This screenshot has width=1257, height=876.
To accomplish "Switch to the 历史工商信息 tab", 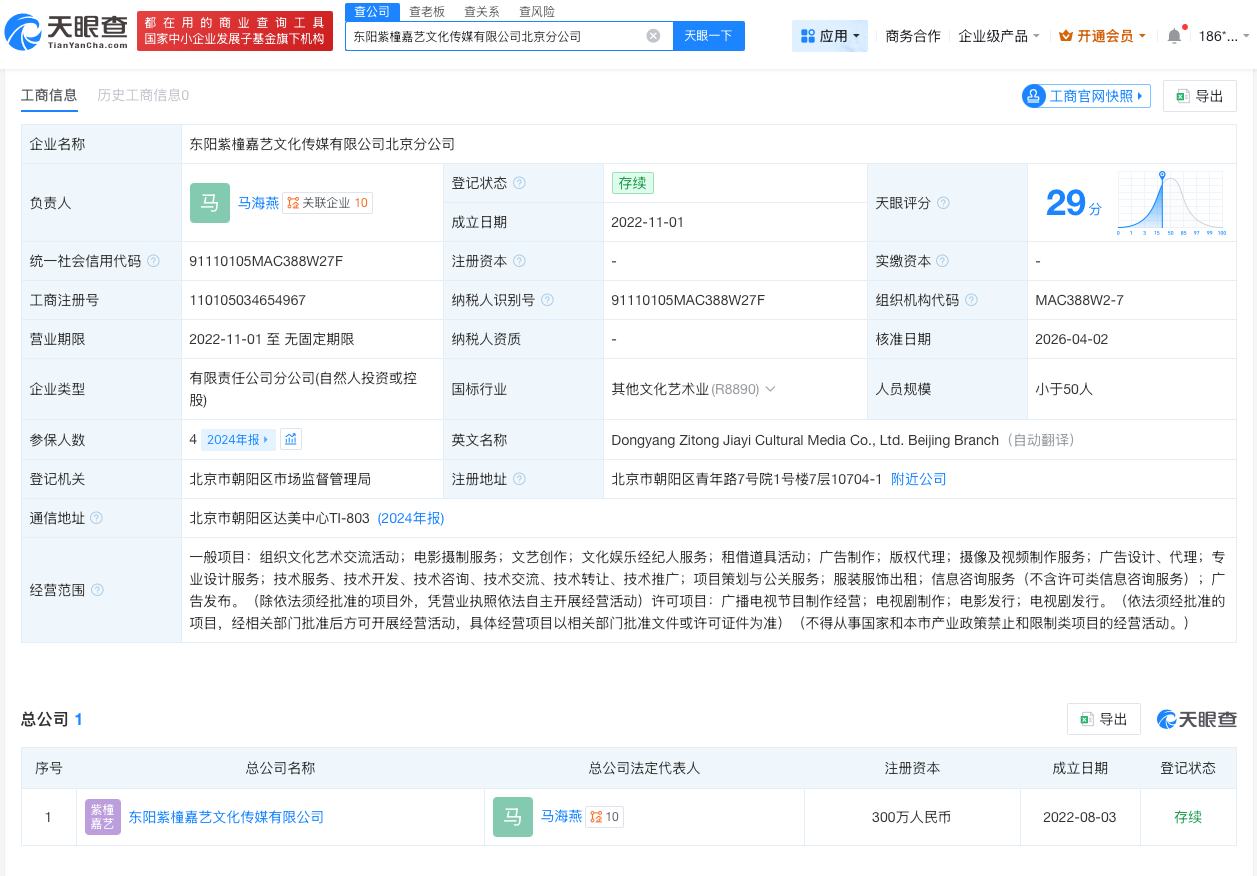I will 142,95.
